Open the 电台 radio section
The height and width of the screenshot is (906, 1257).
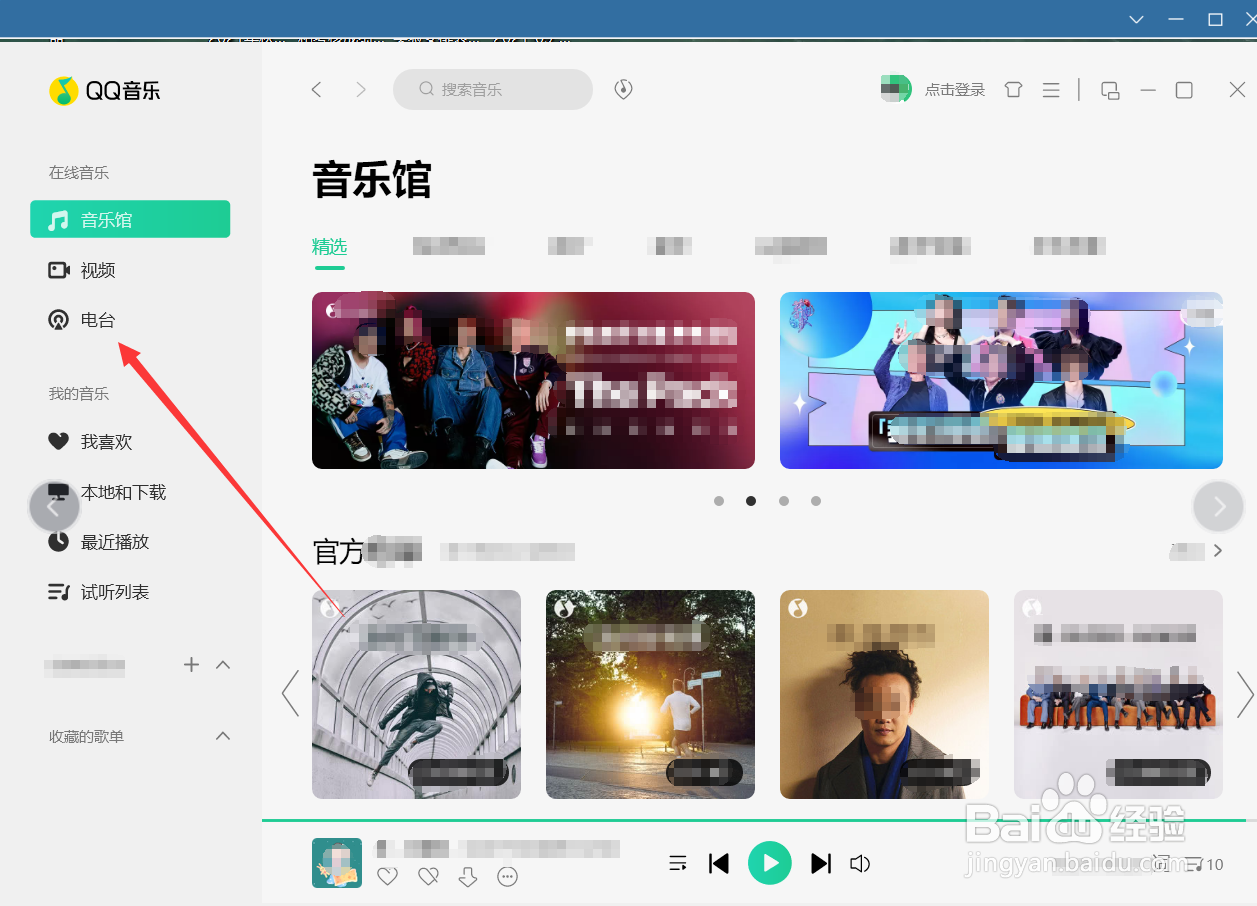(x=97, y=319)
